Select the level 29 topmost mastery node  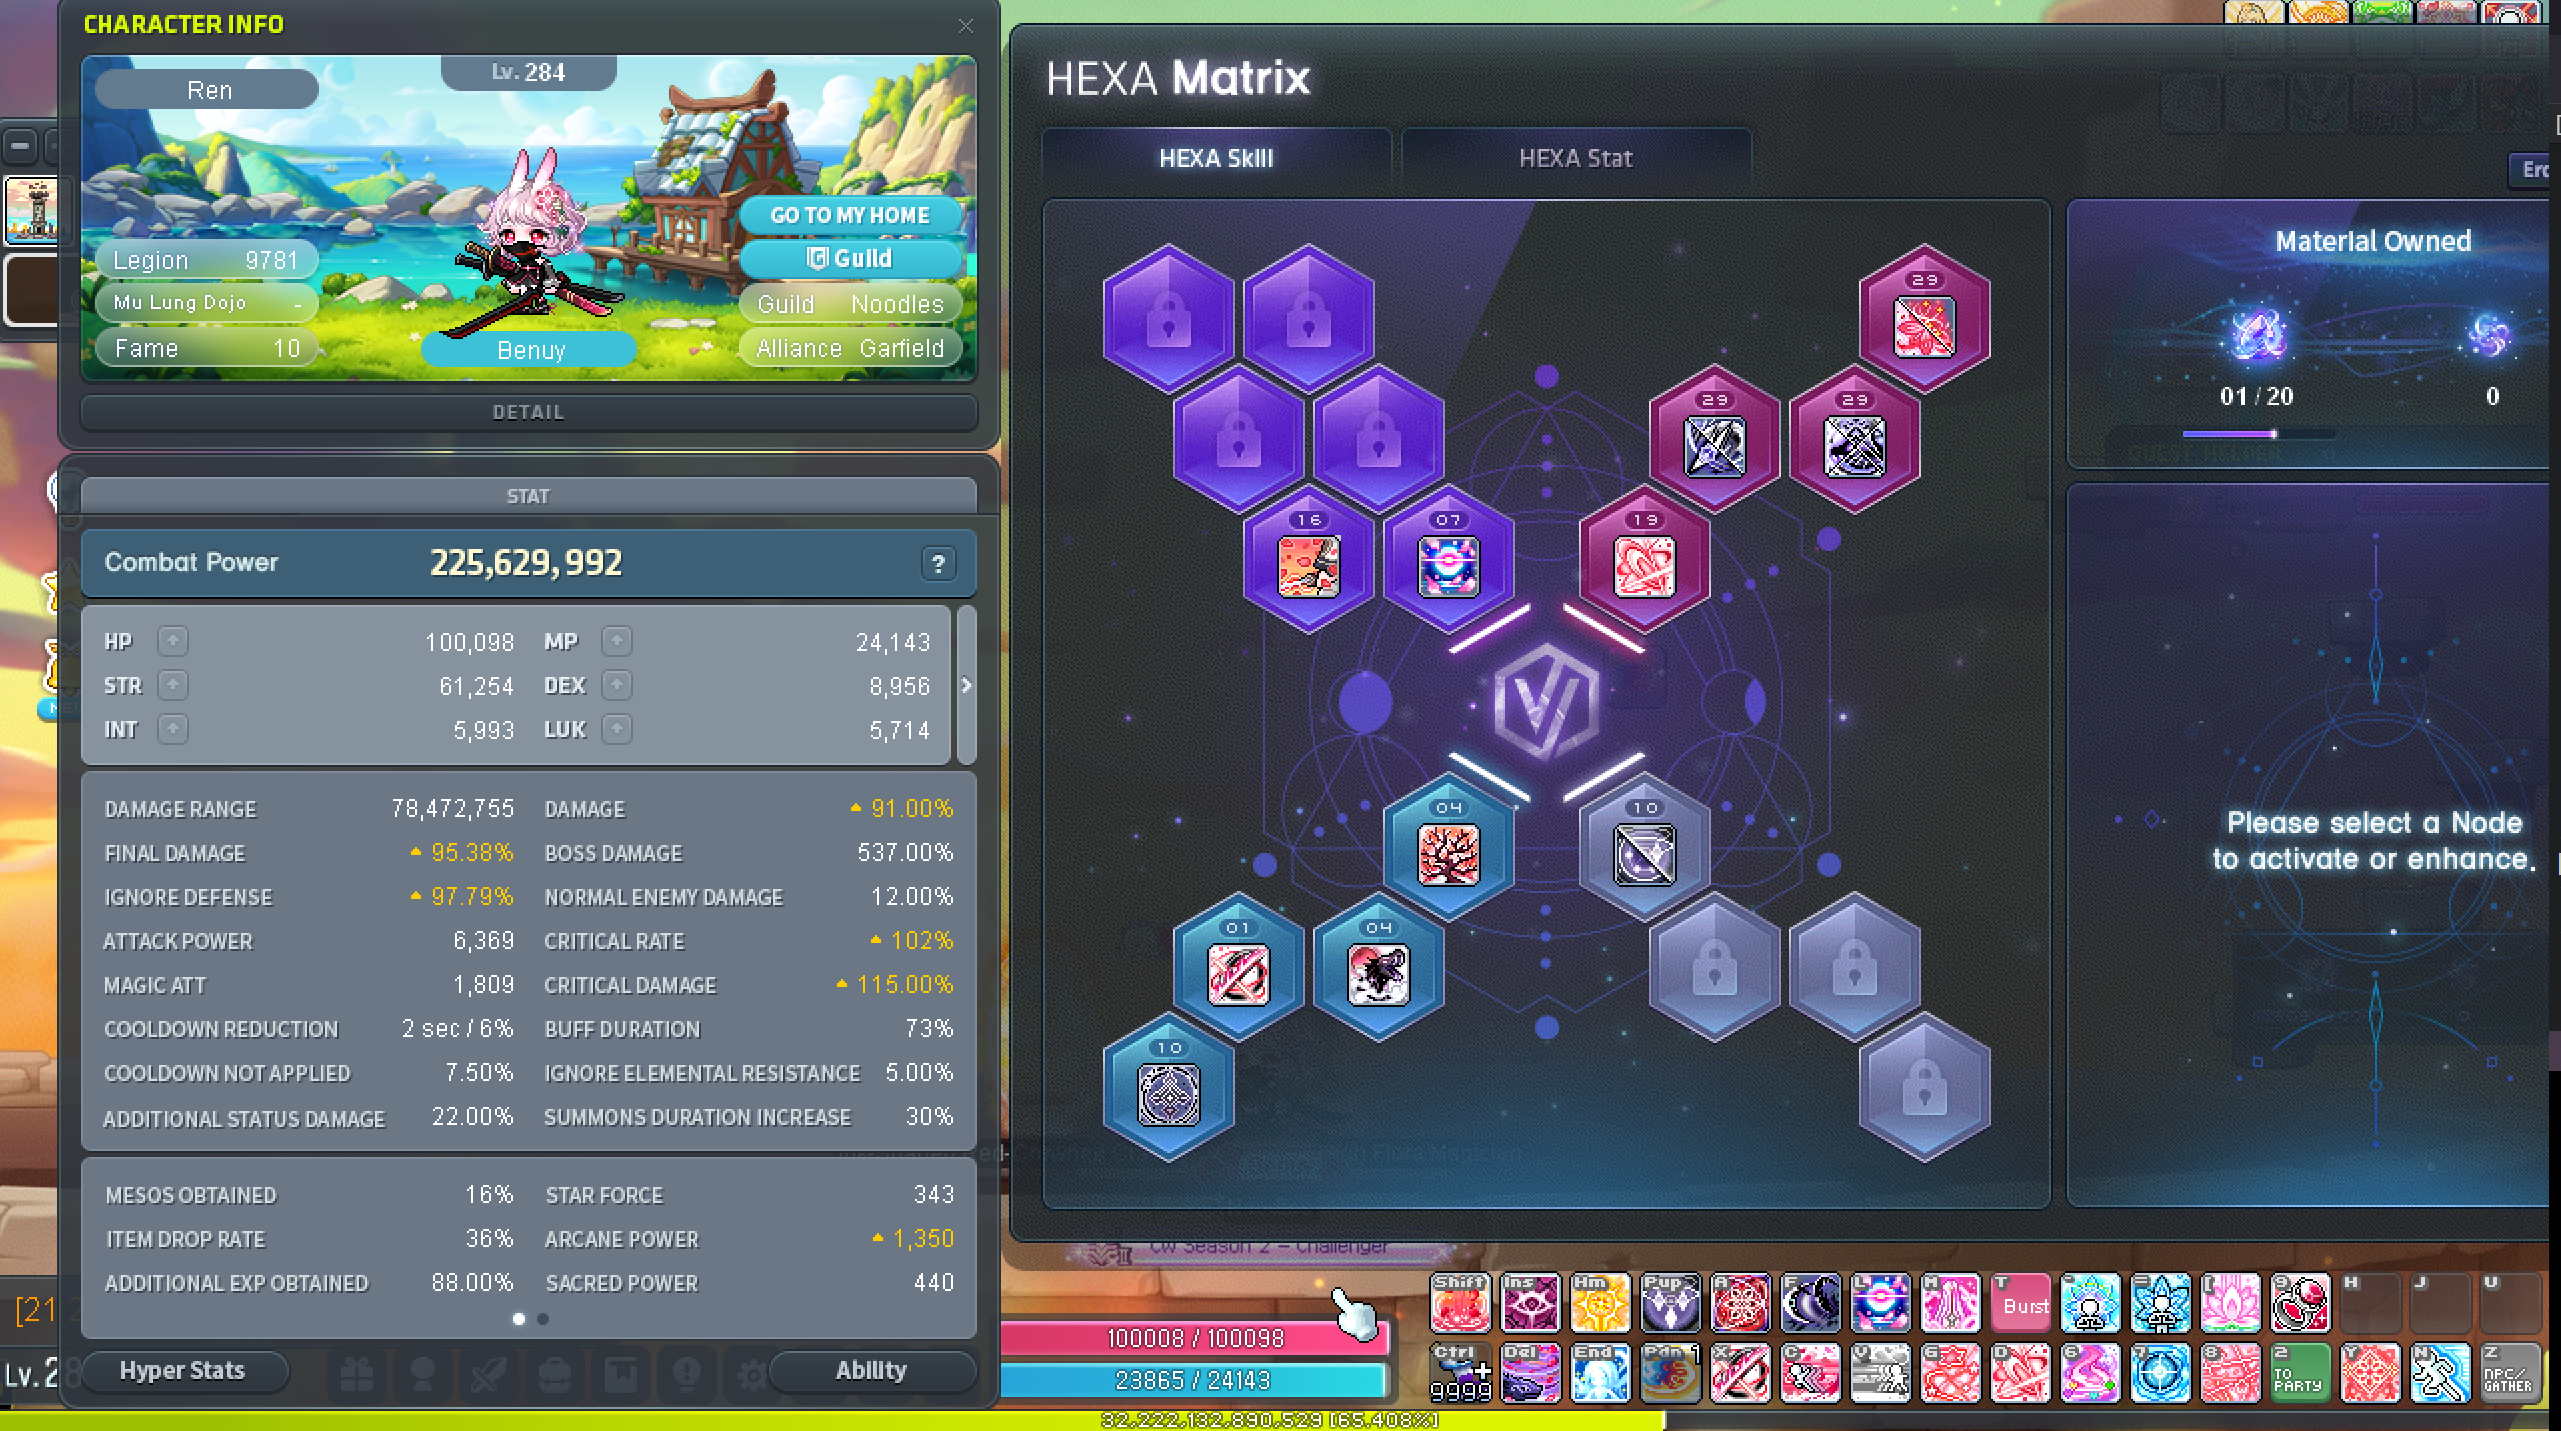point(1924,322)
